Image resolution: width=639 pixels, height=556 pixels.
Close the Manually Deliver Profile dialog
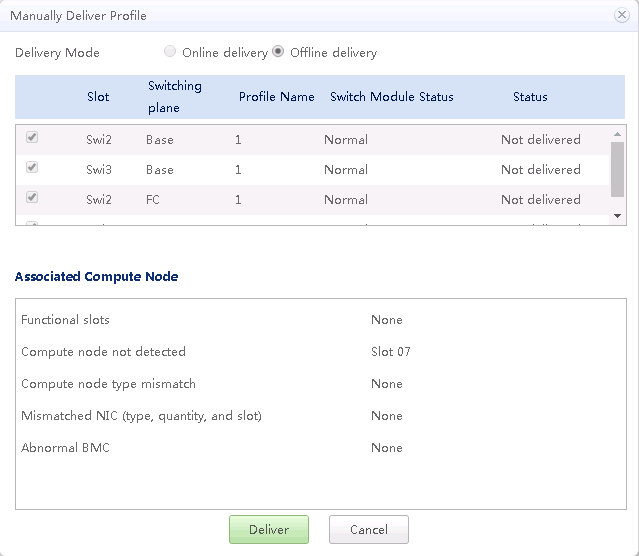[622, 15]
